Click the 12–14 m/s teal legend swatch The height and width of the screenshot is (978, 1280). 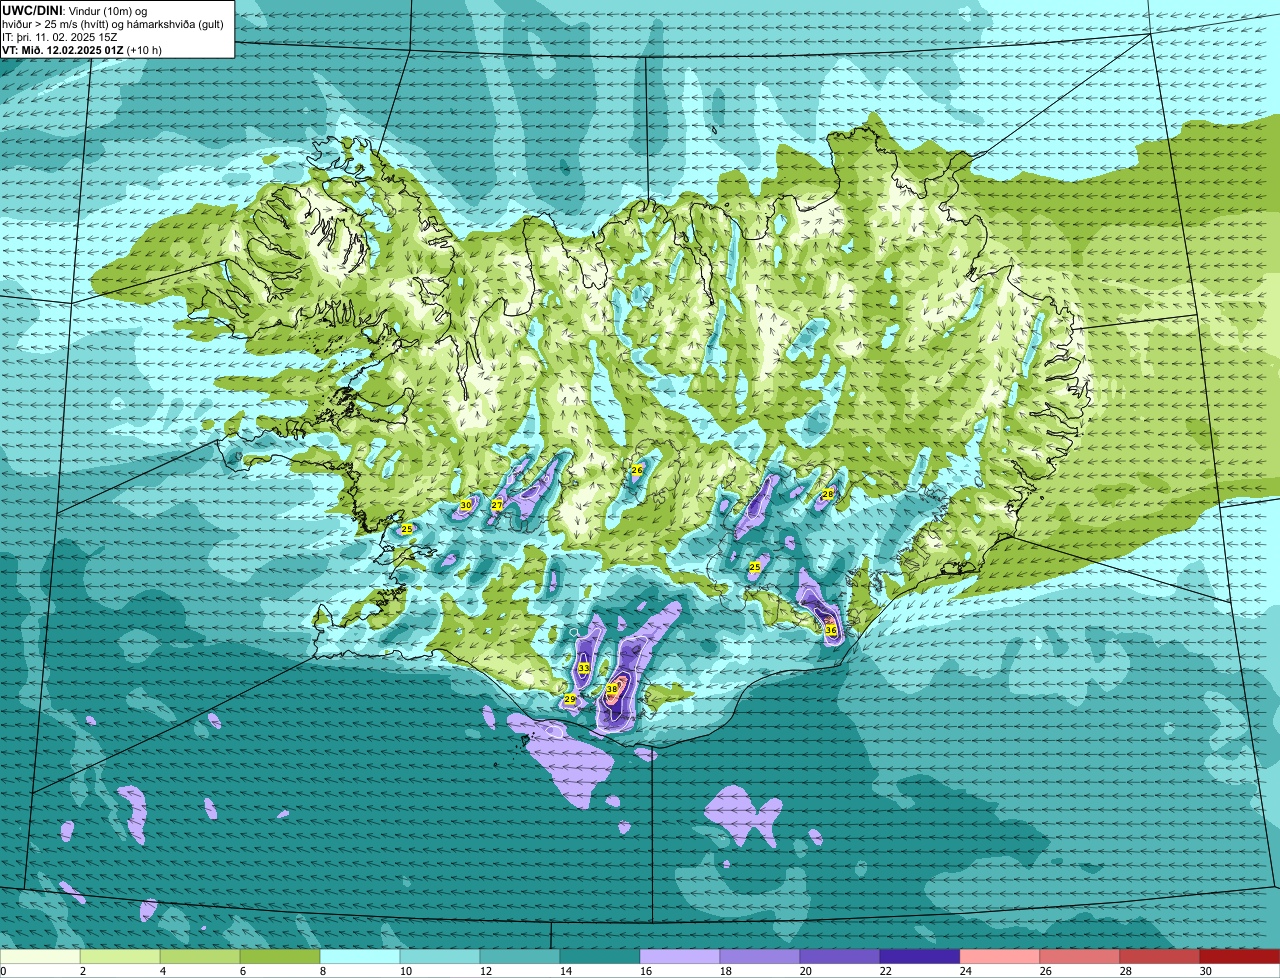click(x=520, y=956)
